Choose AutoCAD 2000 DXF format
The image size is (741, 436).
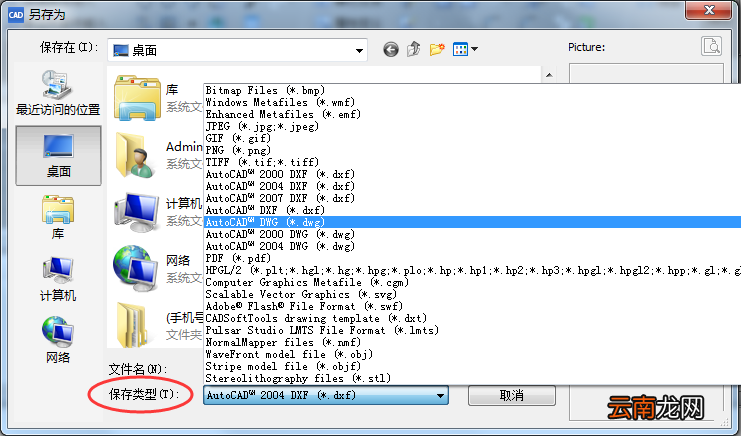472,174
